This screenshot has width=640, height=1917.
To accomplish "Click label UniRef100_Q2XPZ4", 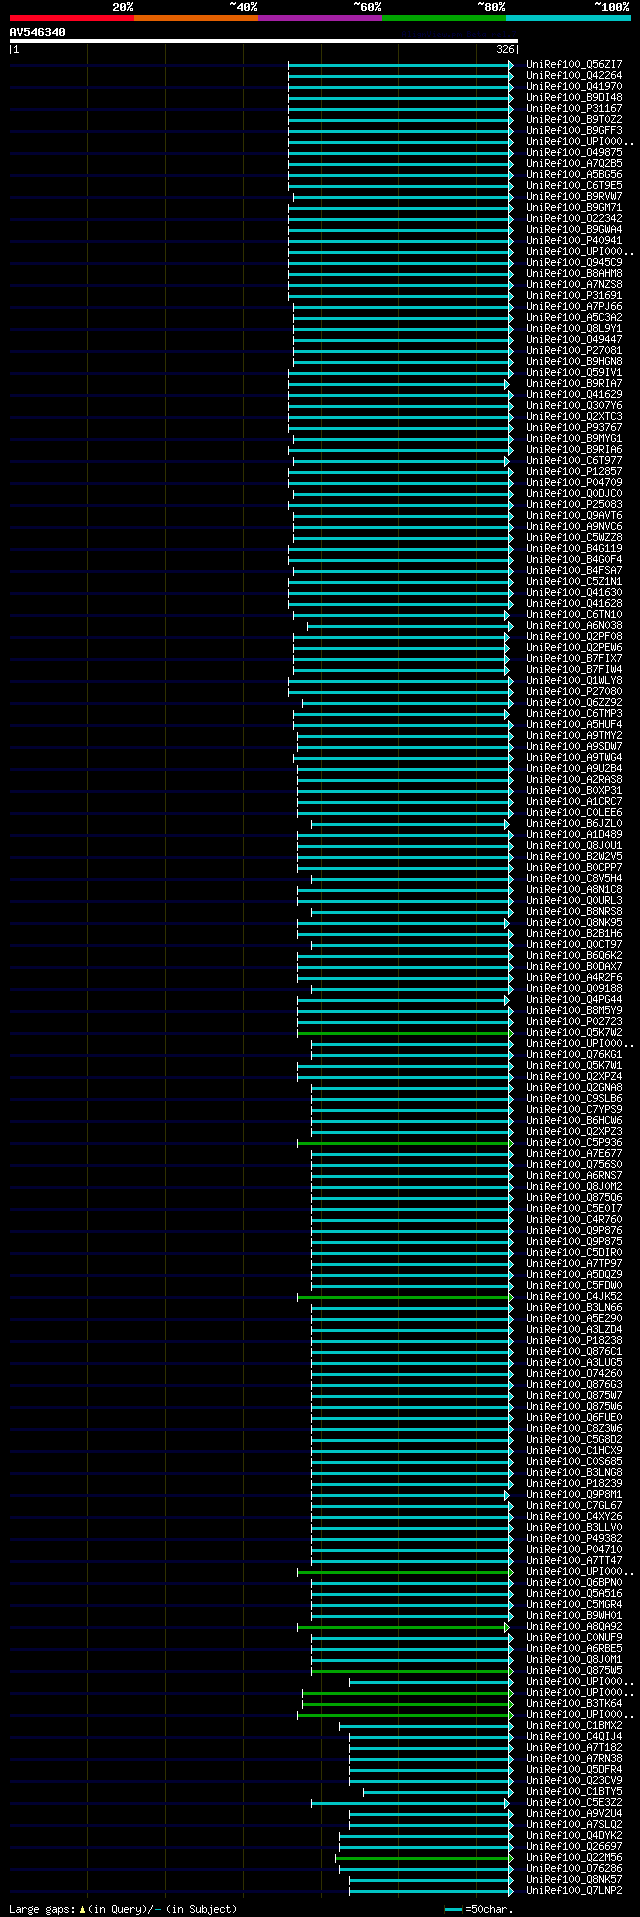I will coord(574,1076).
